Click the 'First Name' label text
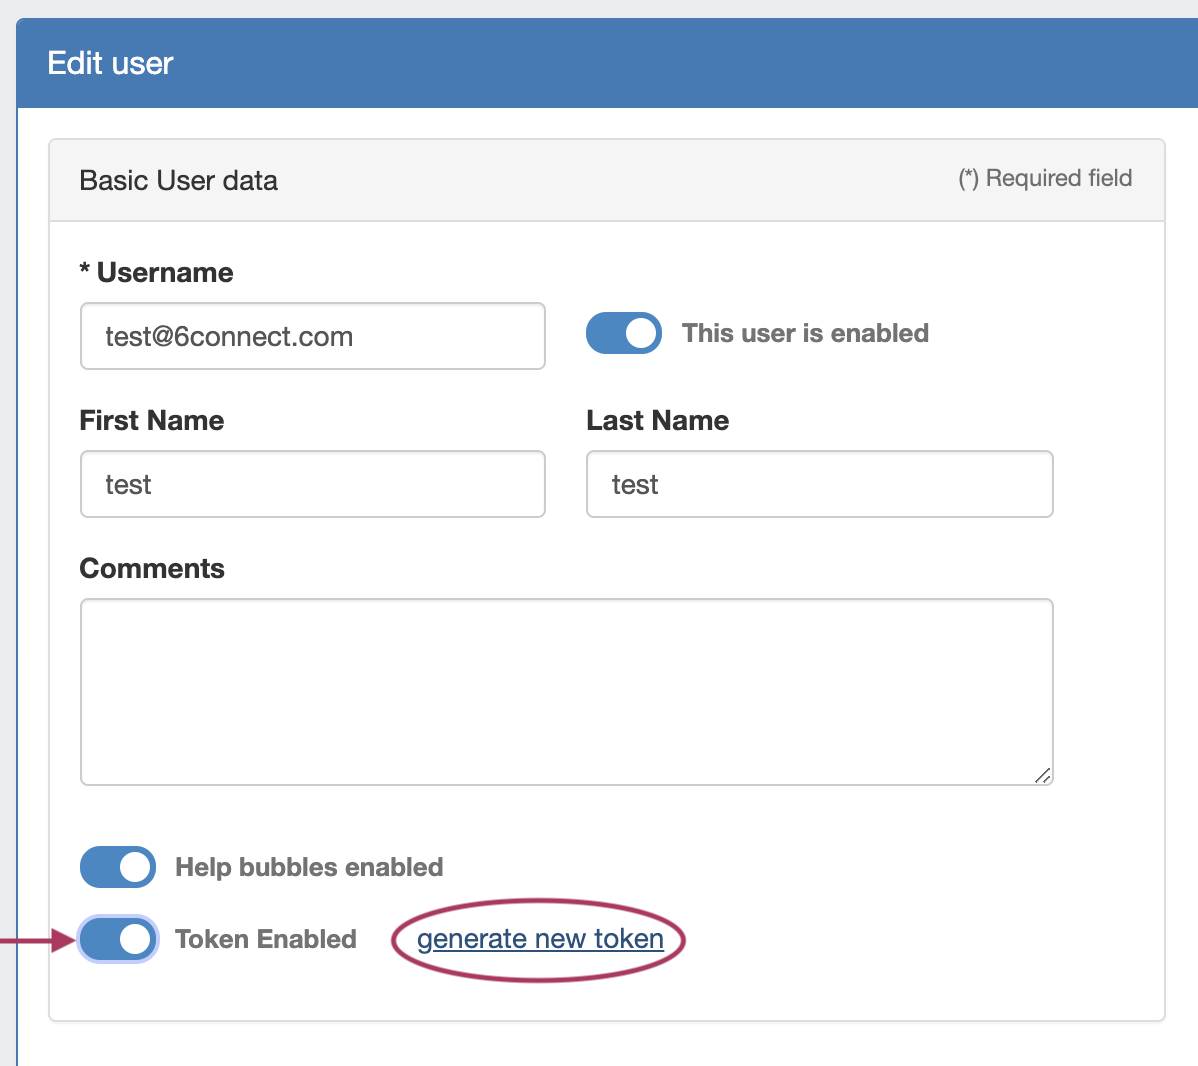The height and width of the screenshot is (1066, 1198). click(151, 420)
